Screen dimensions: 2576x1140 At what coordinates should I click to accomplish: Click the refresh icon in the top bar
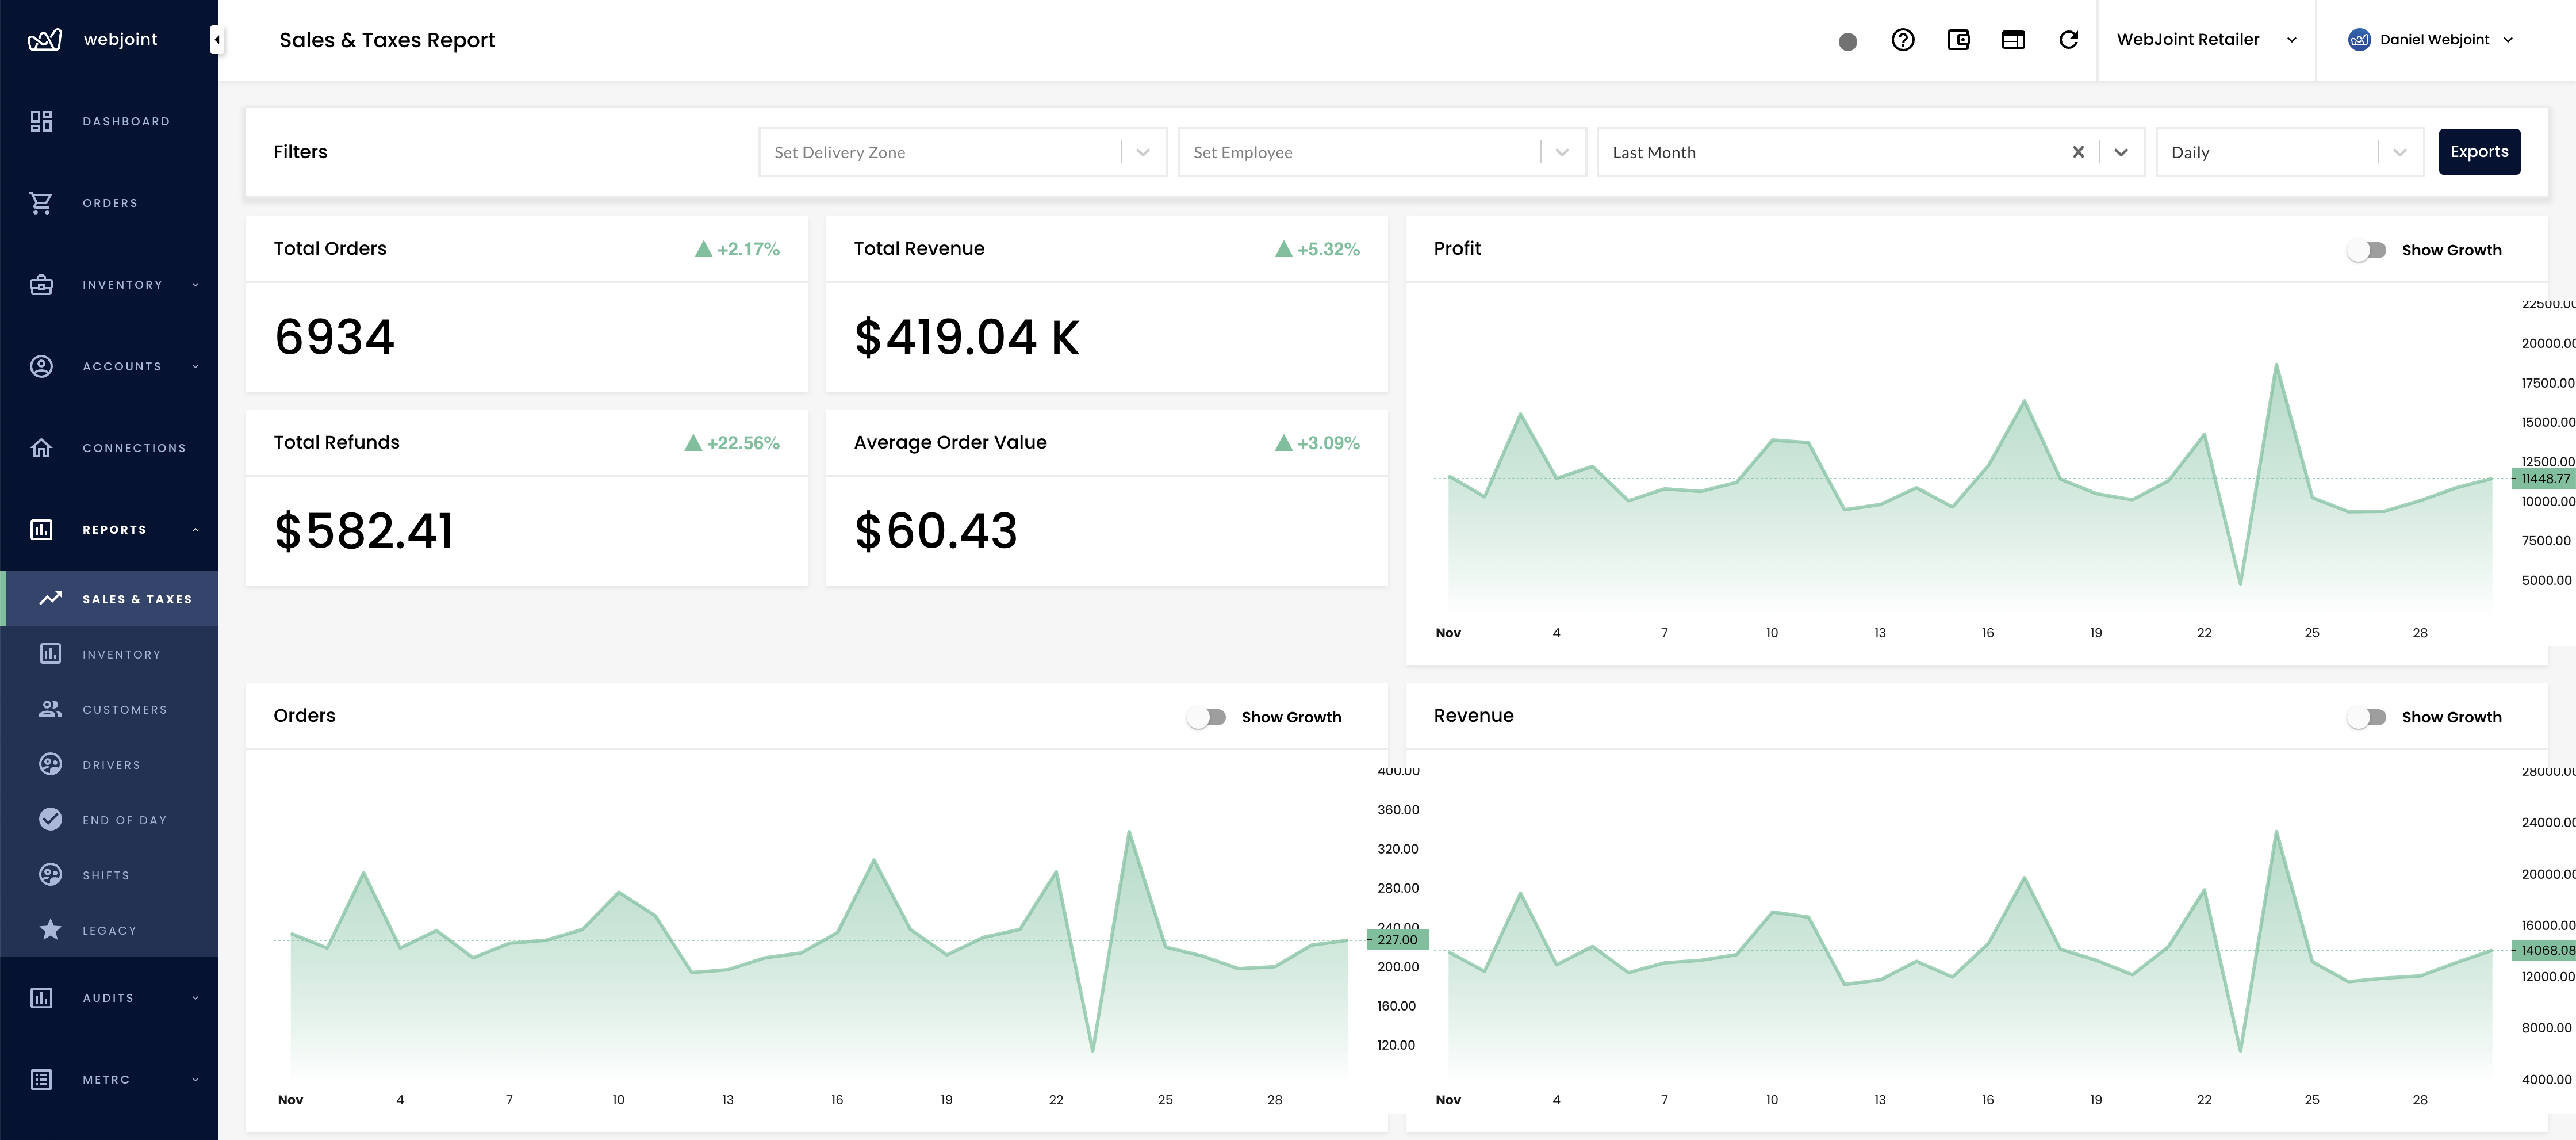coord(2069,39)
